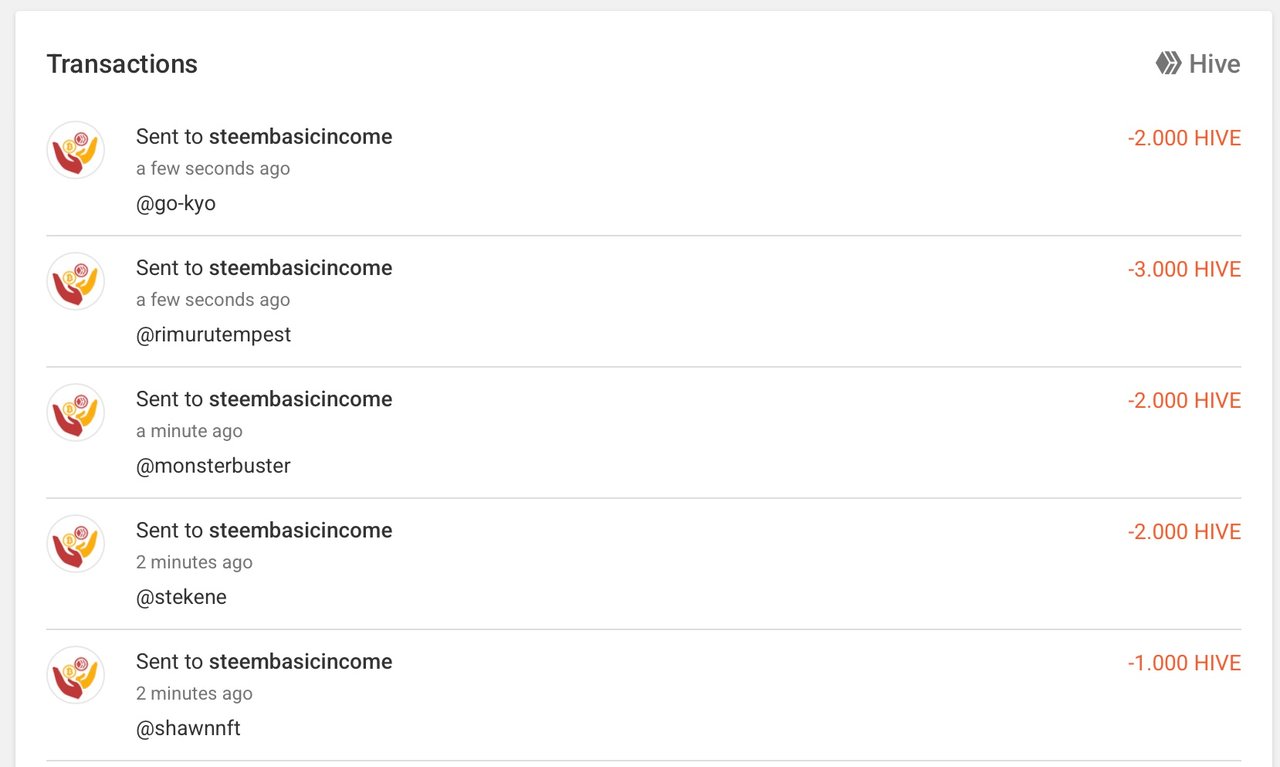Open steembasicincome link in the @monsterbuster transaction
Image resolution: width=1280 pixels, height=767 pixels.
point(300,399)
